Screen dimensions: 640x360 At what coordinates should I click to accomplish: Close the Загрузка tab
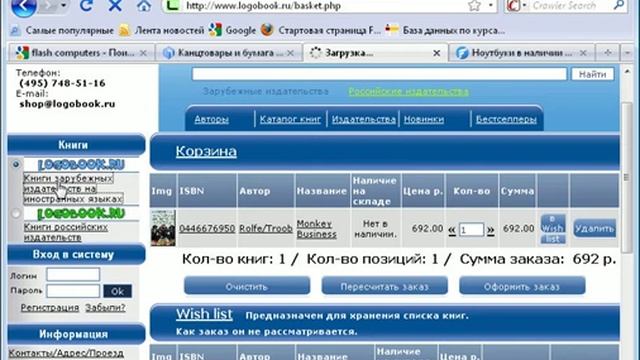coord(436,53)
